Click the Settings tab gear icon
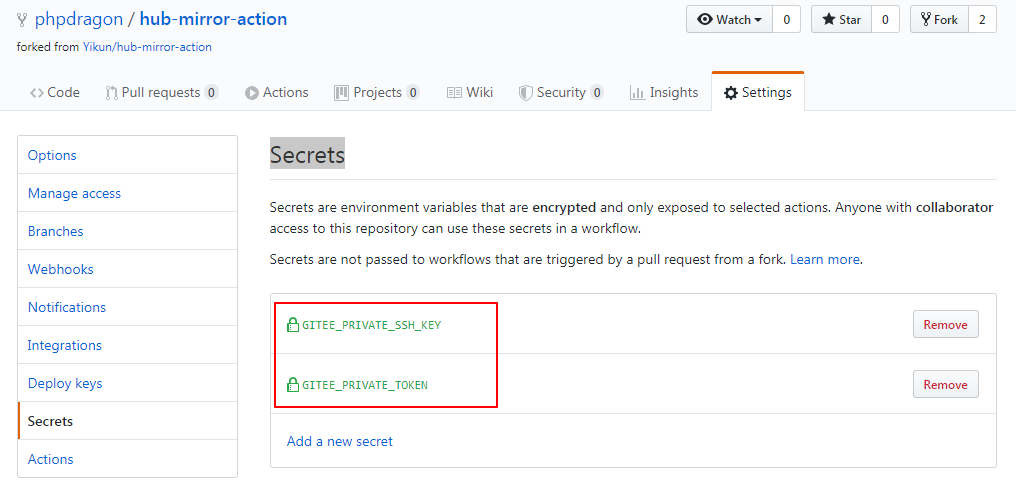The image size is (1016, 484). (731, 93)
